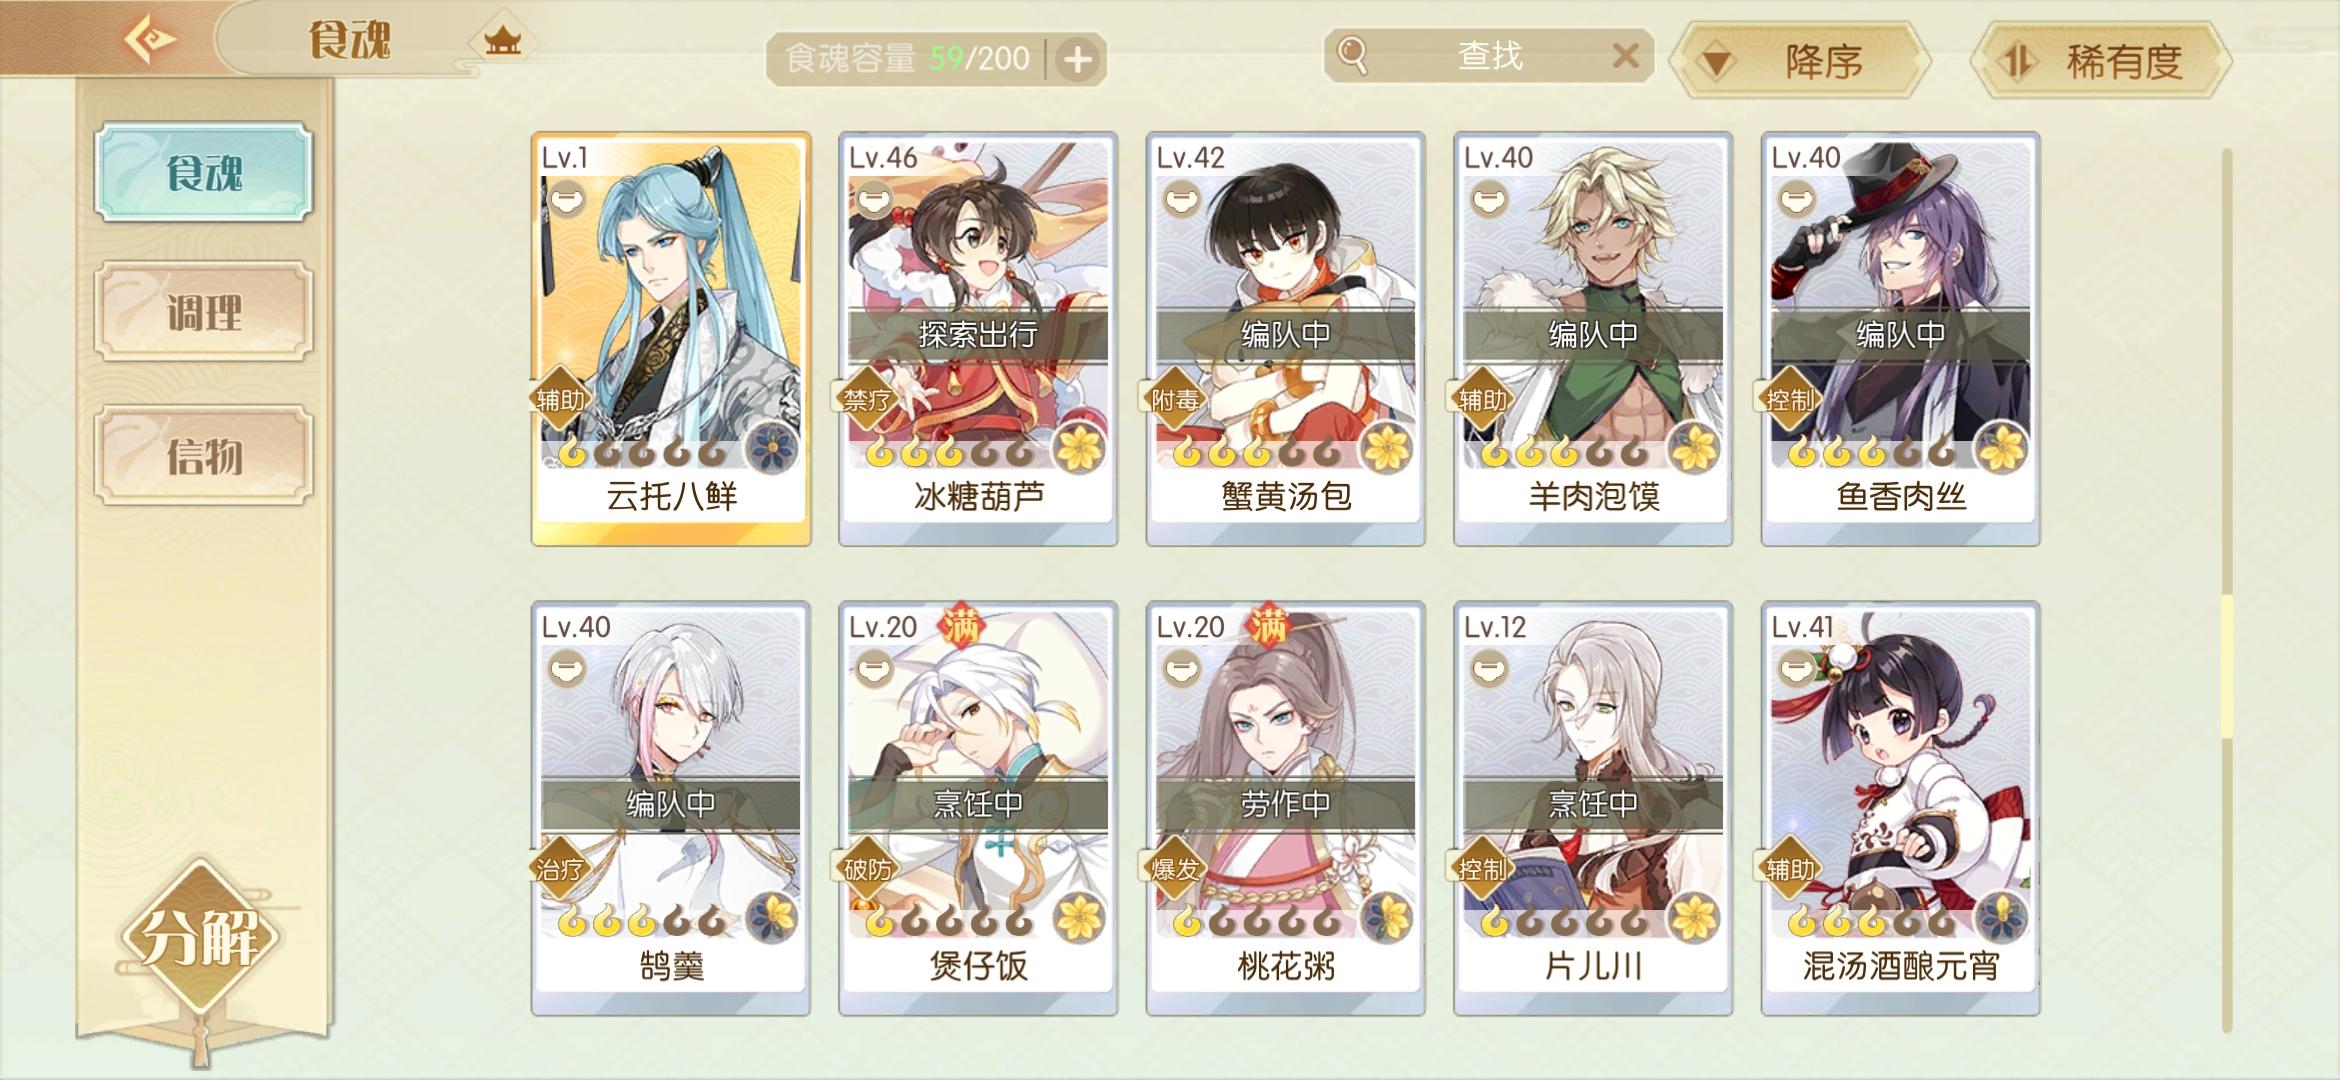Toggle the bowl marker on 蟹黄汤包
2340x1080 pixels.
point(1182,199)
